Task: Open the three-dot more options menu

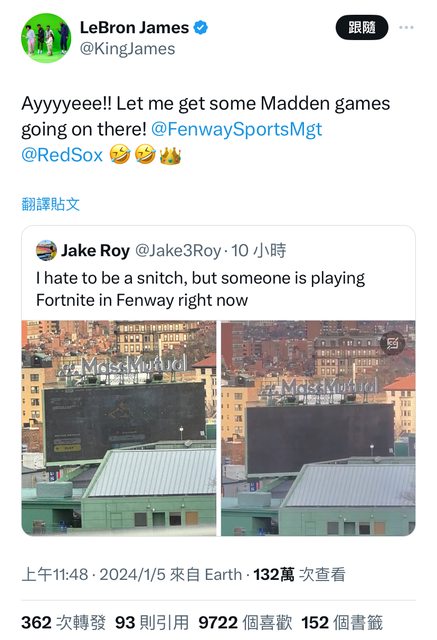Action: coord(406,27)
